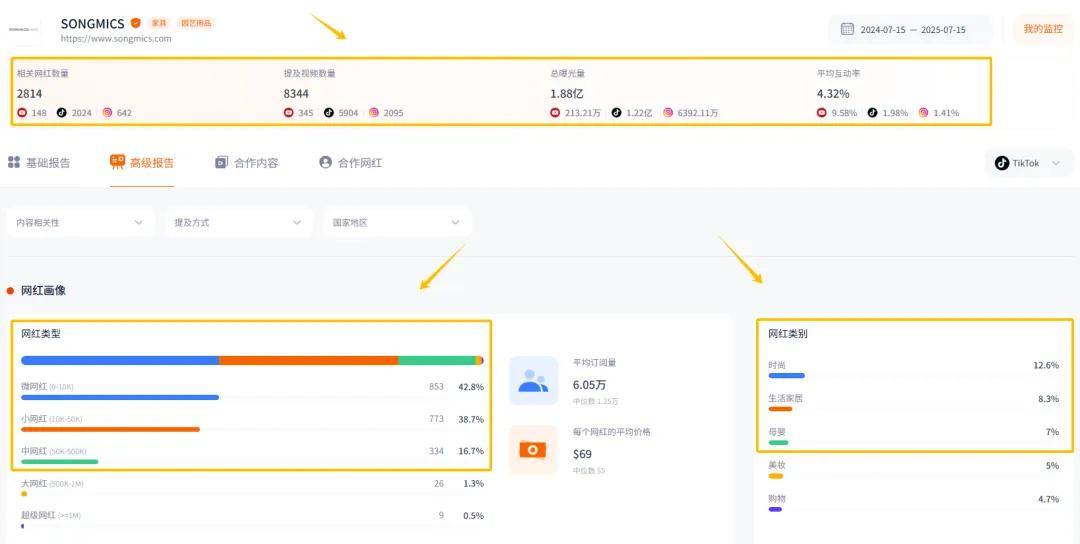The image size is (1080, 544).
Task: Select the 高级报告 tab
Action: click(142, 163)
